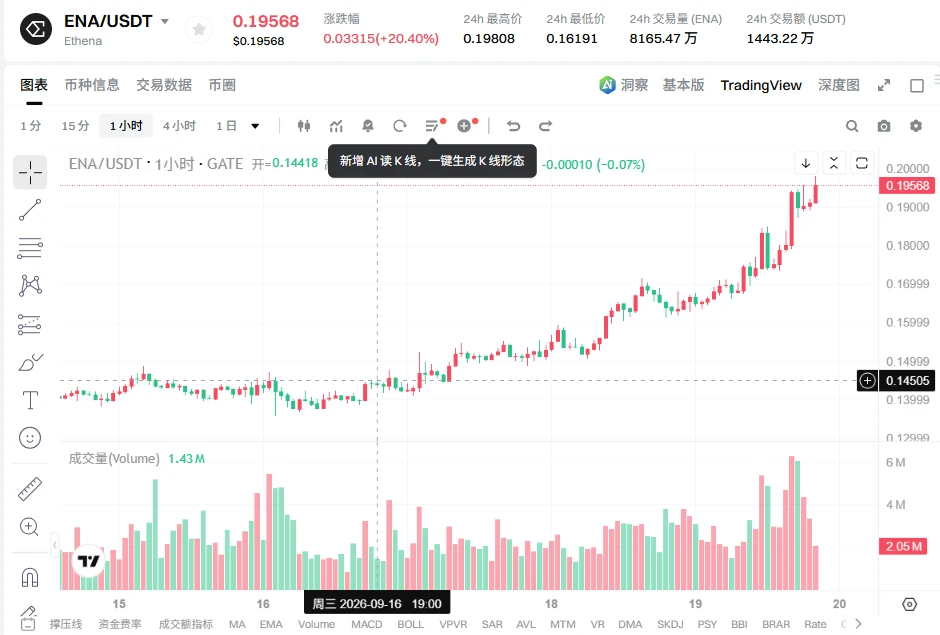
Task: Search symbols with magnifier icon
Action: [x=852, y=126]
